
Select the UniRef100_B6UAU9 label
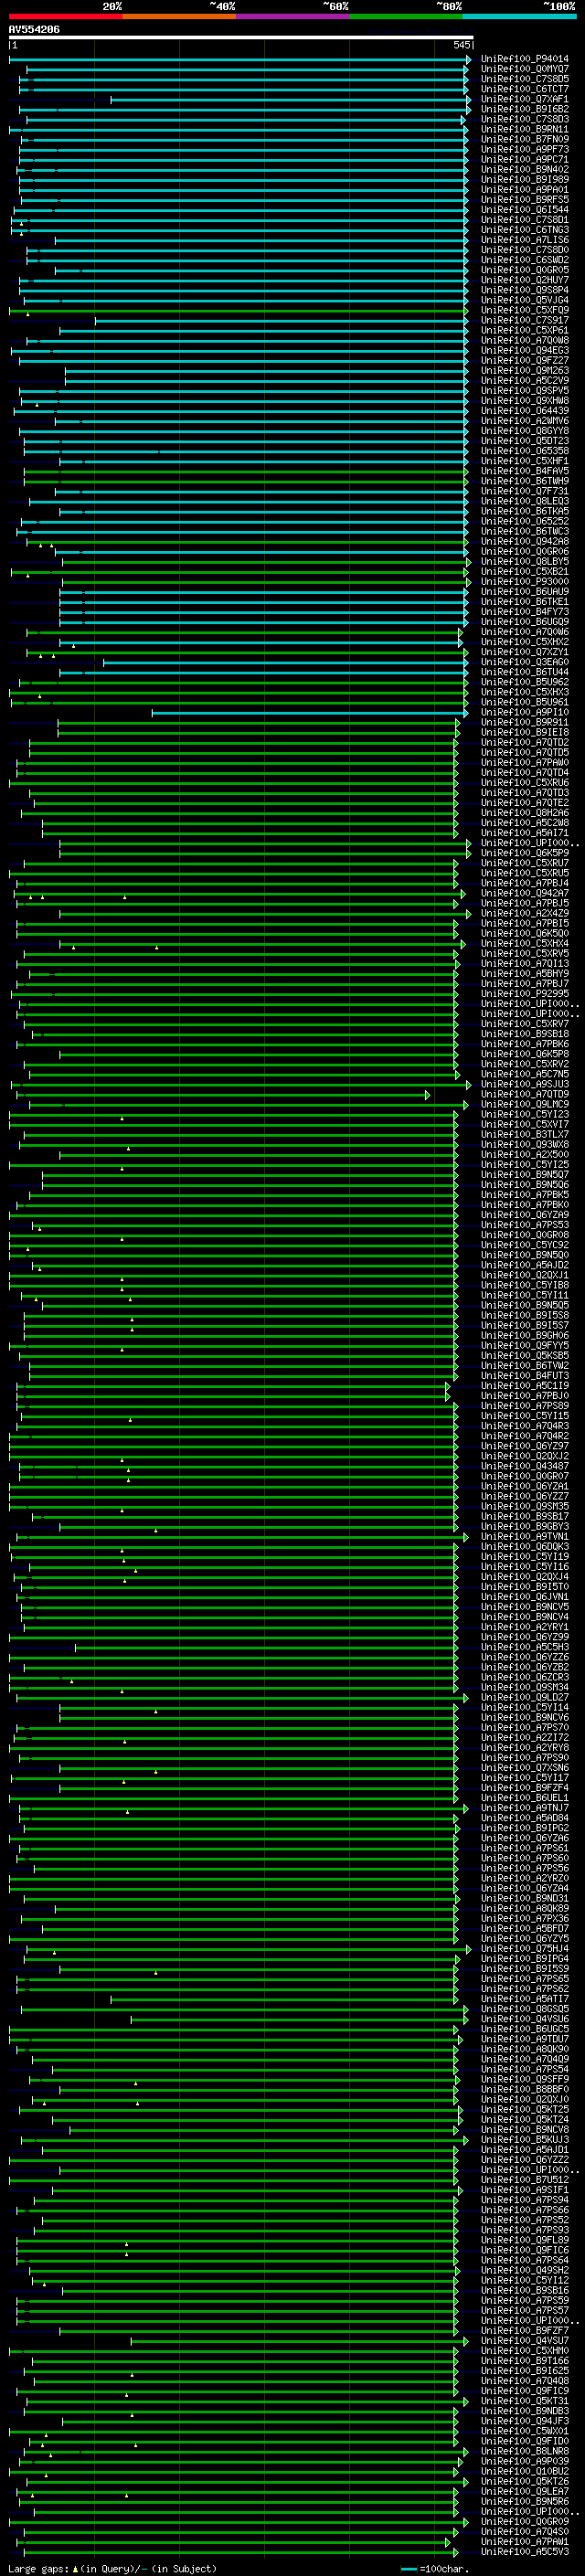(525, 591)
